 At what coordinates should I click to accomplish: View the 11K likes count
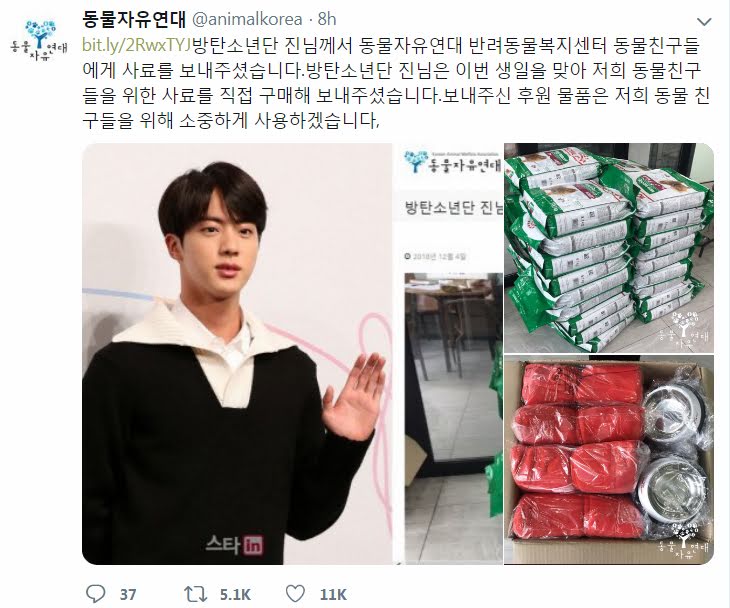pos(333,594)
